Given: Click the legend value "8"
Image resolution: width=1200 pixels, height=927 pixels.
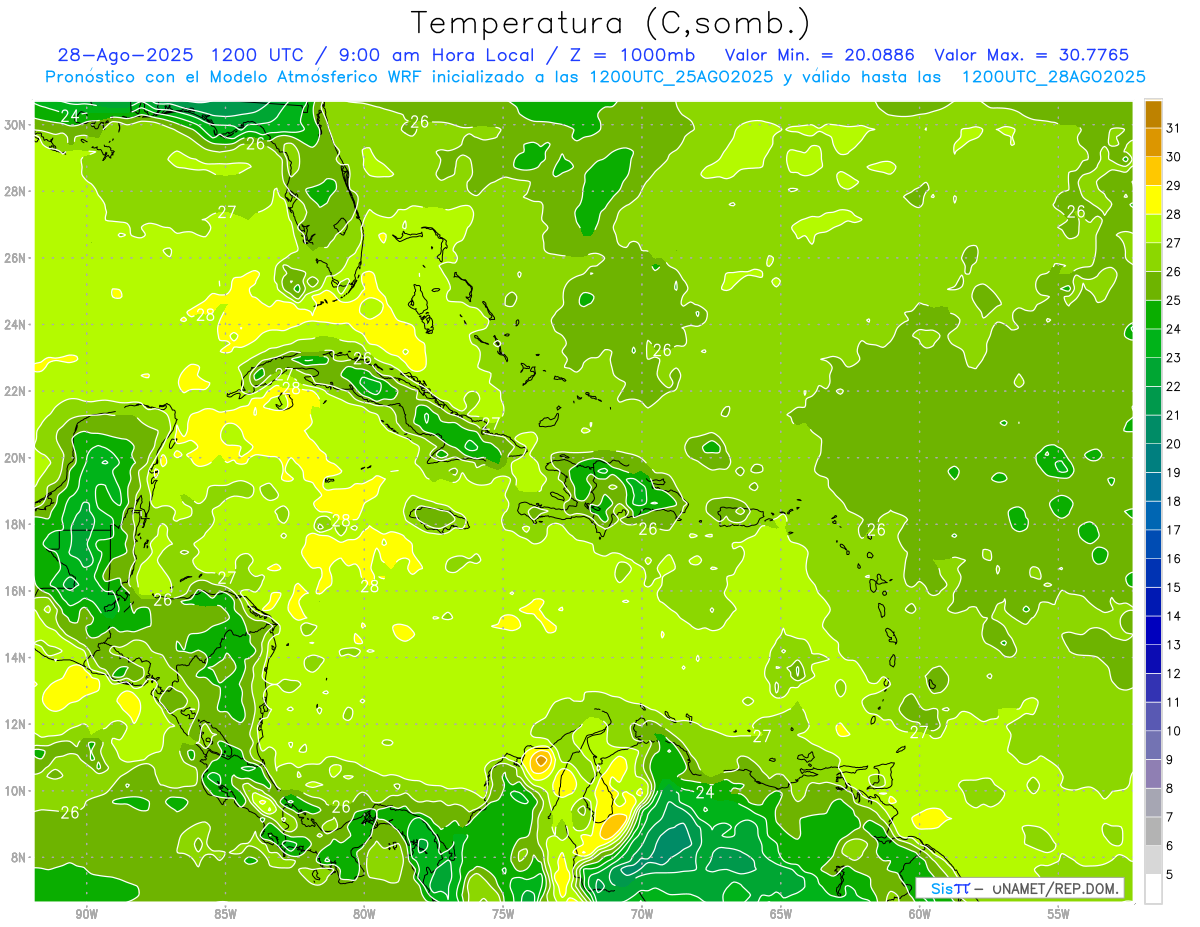Looking at the screenshot, I should point(1170,788).
